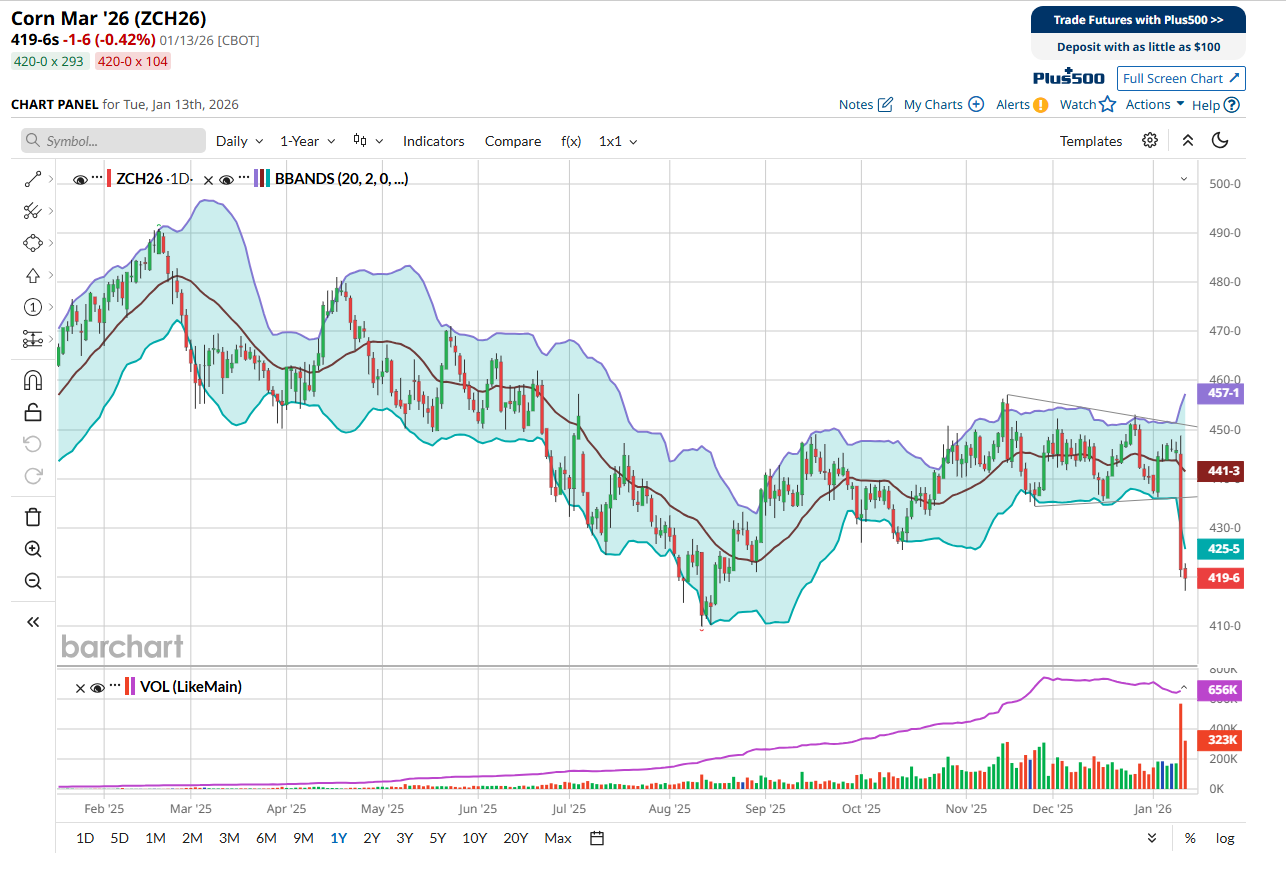Screen dimensions: 1286x894
Task: Zoom in using the magnifier plus icon
Action: click(x=33, y=549)
